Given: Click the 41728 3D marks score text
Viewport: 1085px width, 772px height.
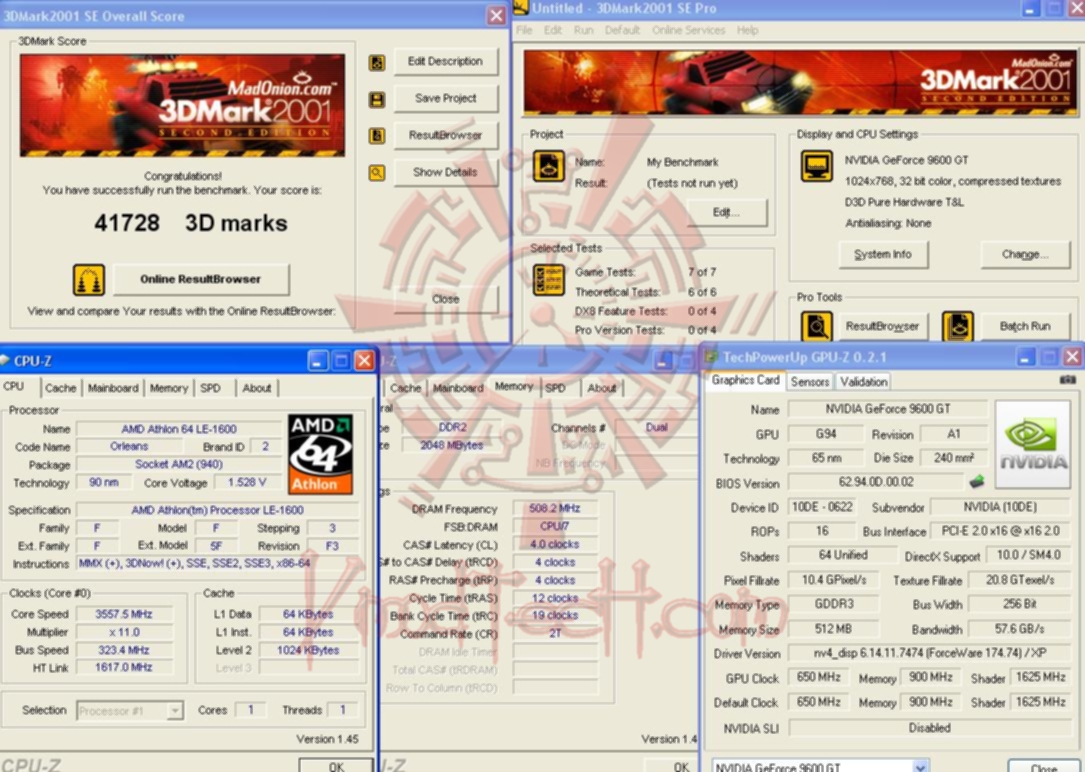Looking at the screenshot, I should coord(190,223).
